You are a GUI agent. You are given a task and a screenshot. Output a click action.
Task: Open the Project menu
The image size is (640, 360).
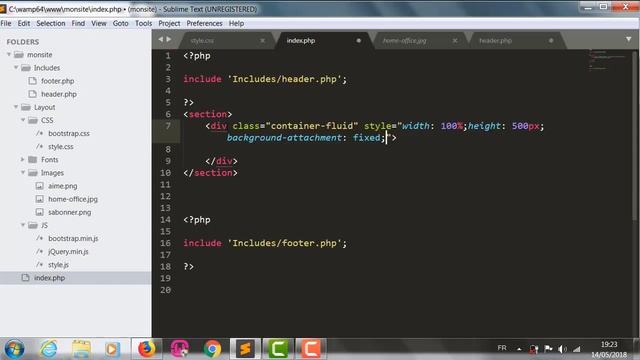pyautogui.click(x=169, y=23)
